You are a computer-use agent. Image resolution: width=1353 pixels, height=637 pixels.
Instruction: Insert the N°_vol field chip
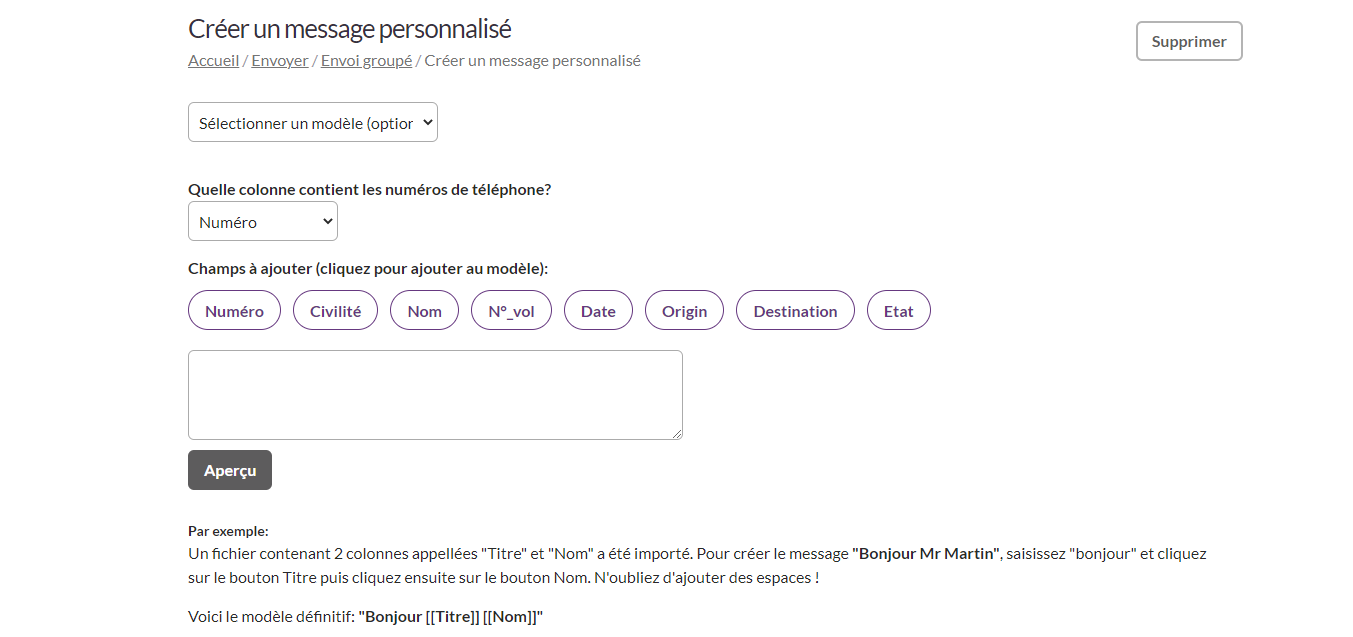pyautogui.click(x=511, y=311)
